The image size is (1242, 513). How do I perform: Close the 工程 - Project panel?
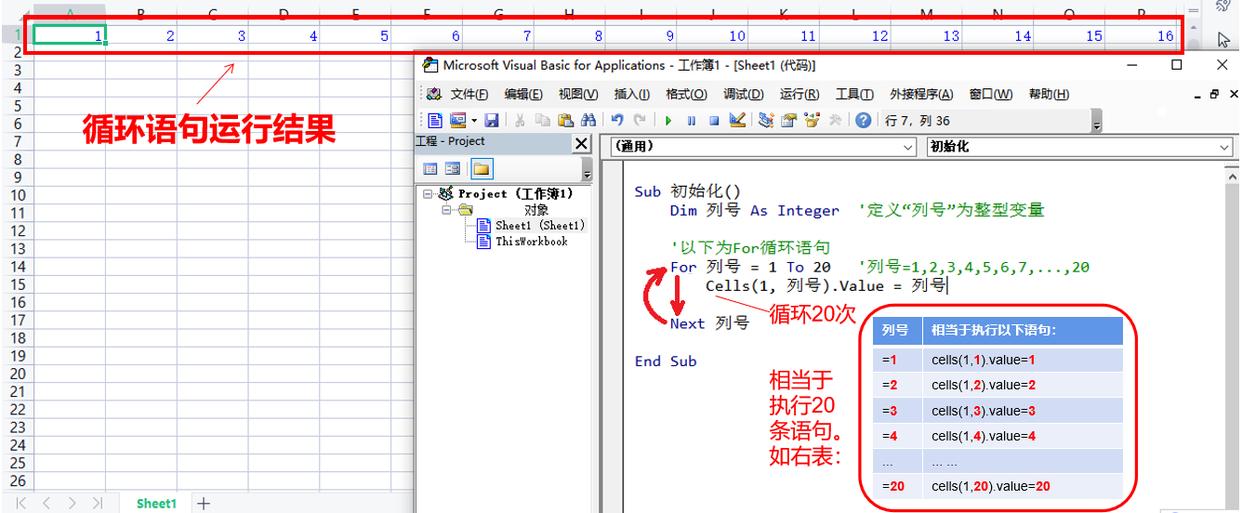coord(581,143)
